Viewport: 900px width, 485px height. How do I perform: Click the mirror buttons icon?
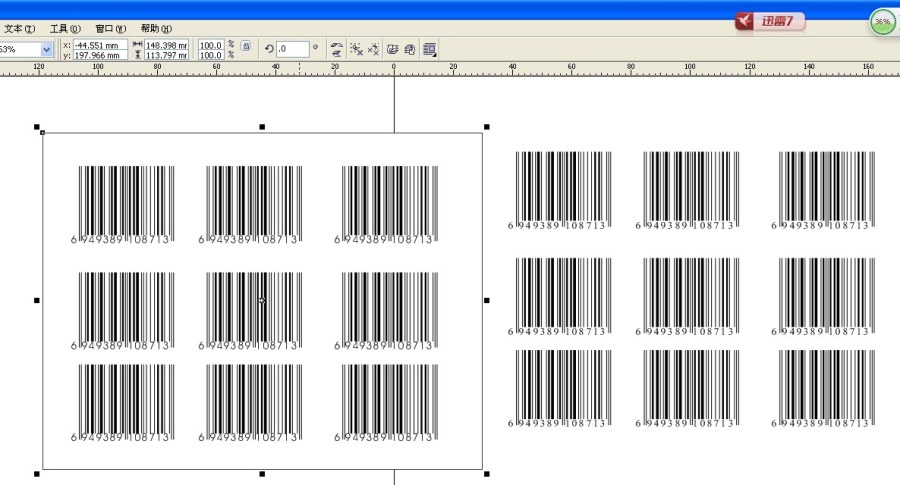(x=336, y=50)
